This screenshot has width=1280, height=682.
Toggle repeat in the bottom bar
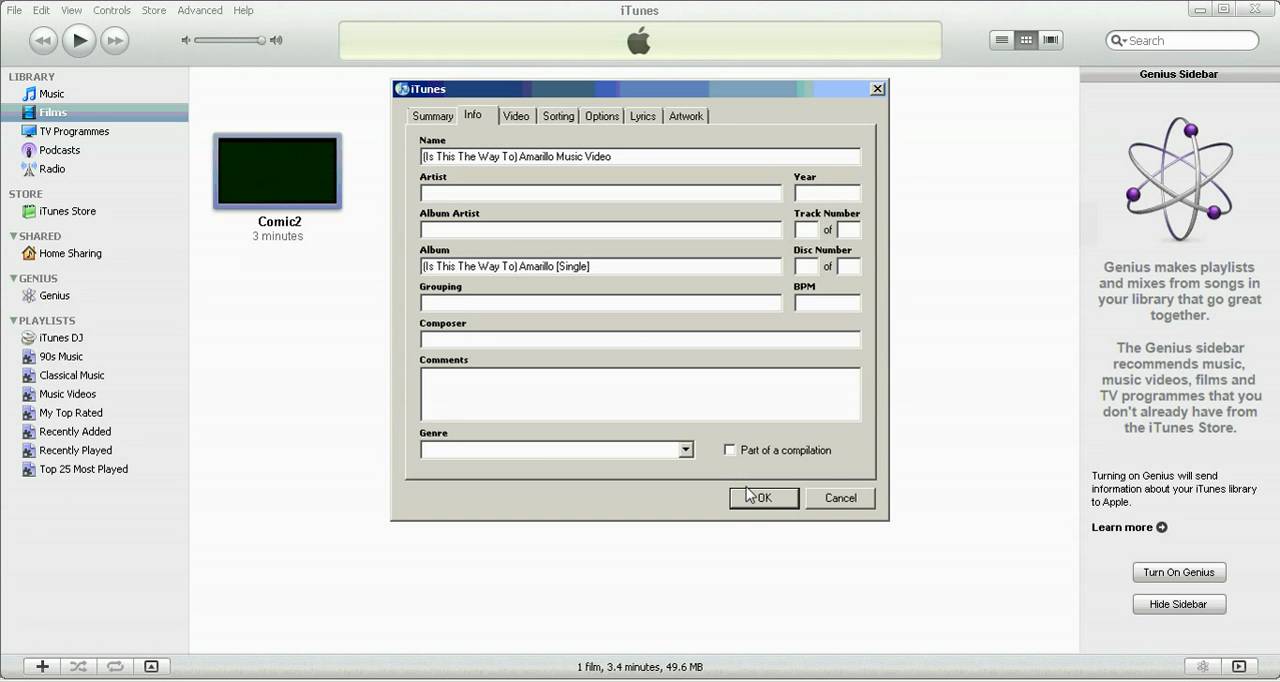pos(114,666)
